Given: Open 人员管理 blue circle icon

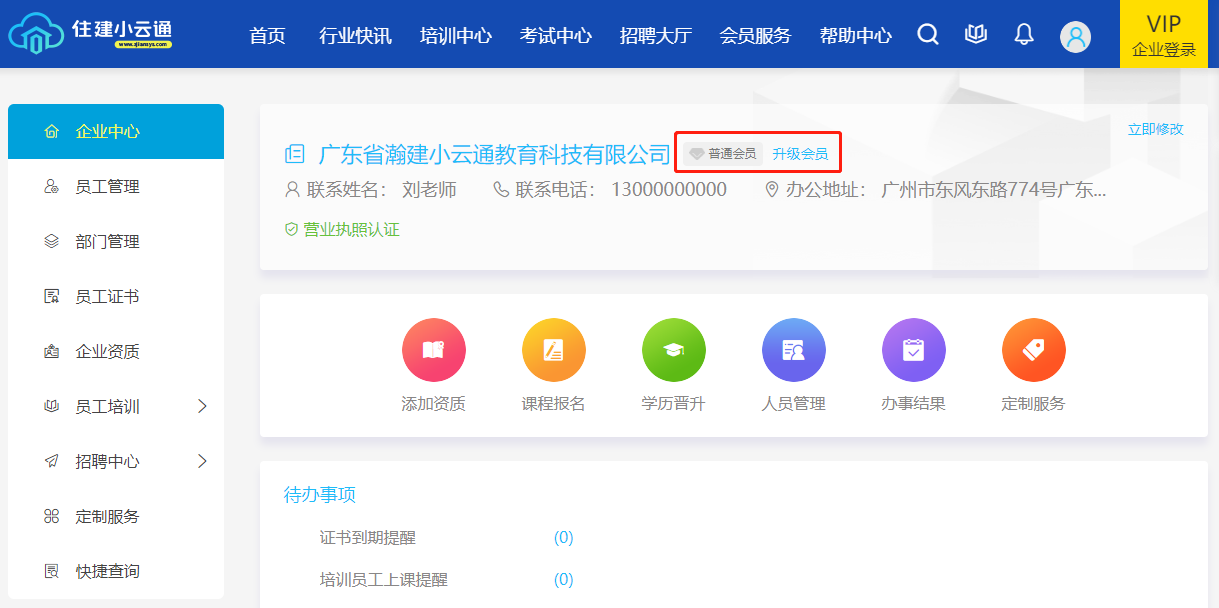Looking at the screenshot, I should point(793,350).
